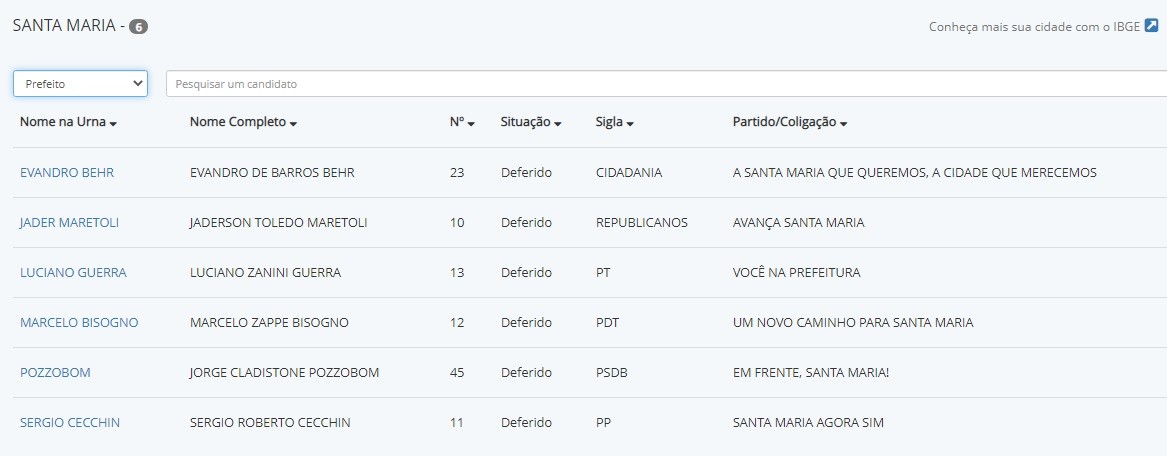
Task: Sort by Nº column arrow
Action: coord(471,124)
